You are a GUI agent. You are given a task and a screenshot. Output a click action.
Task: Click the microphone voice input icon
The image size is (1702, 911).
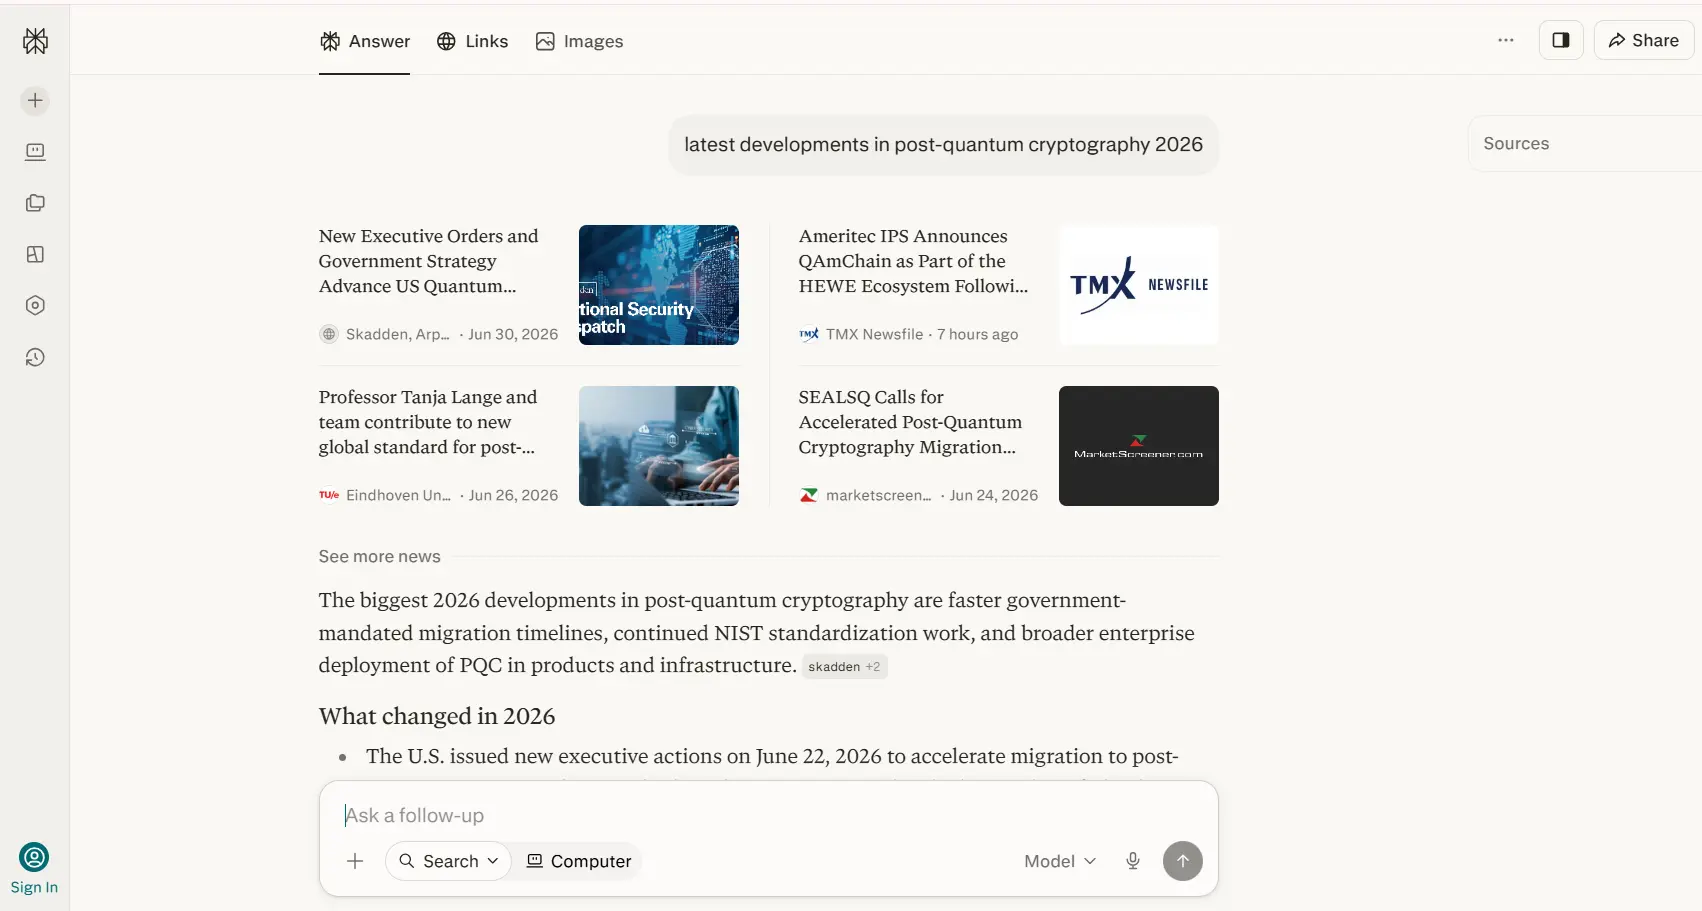click(1133, 861)
